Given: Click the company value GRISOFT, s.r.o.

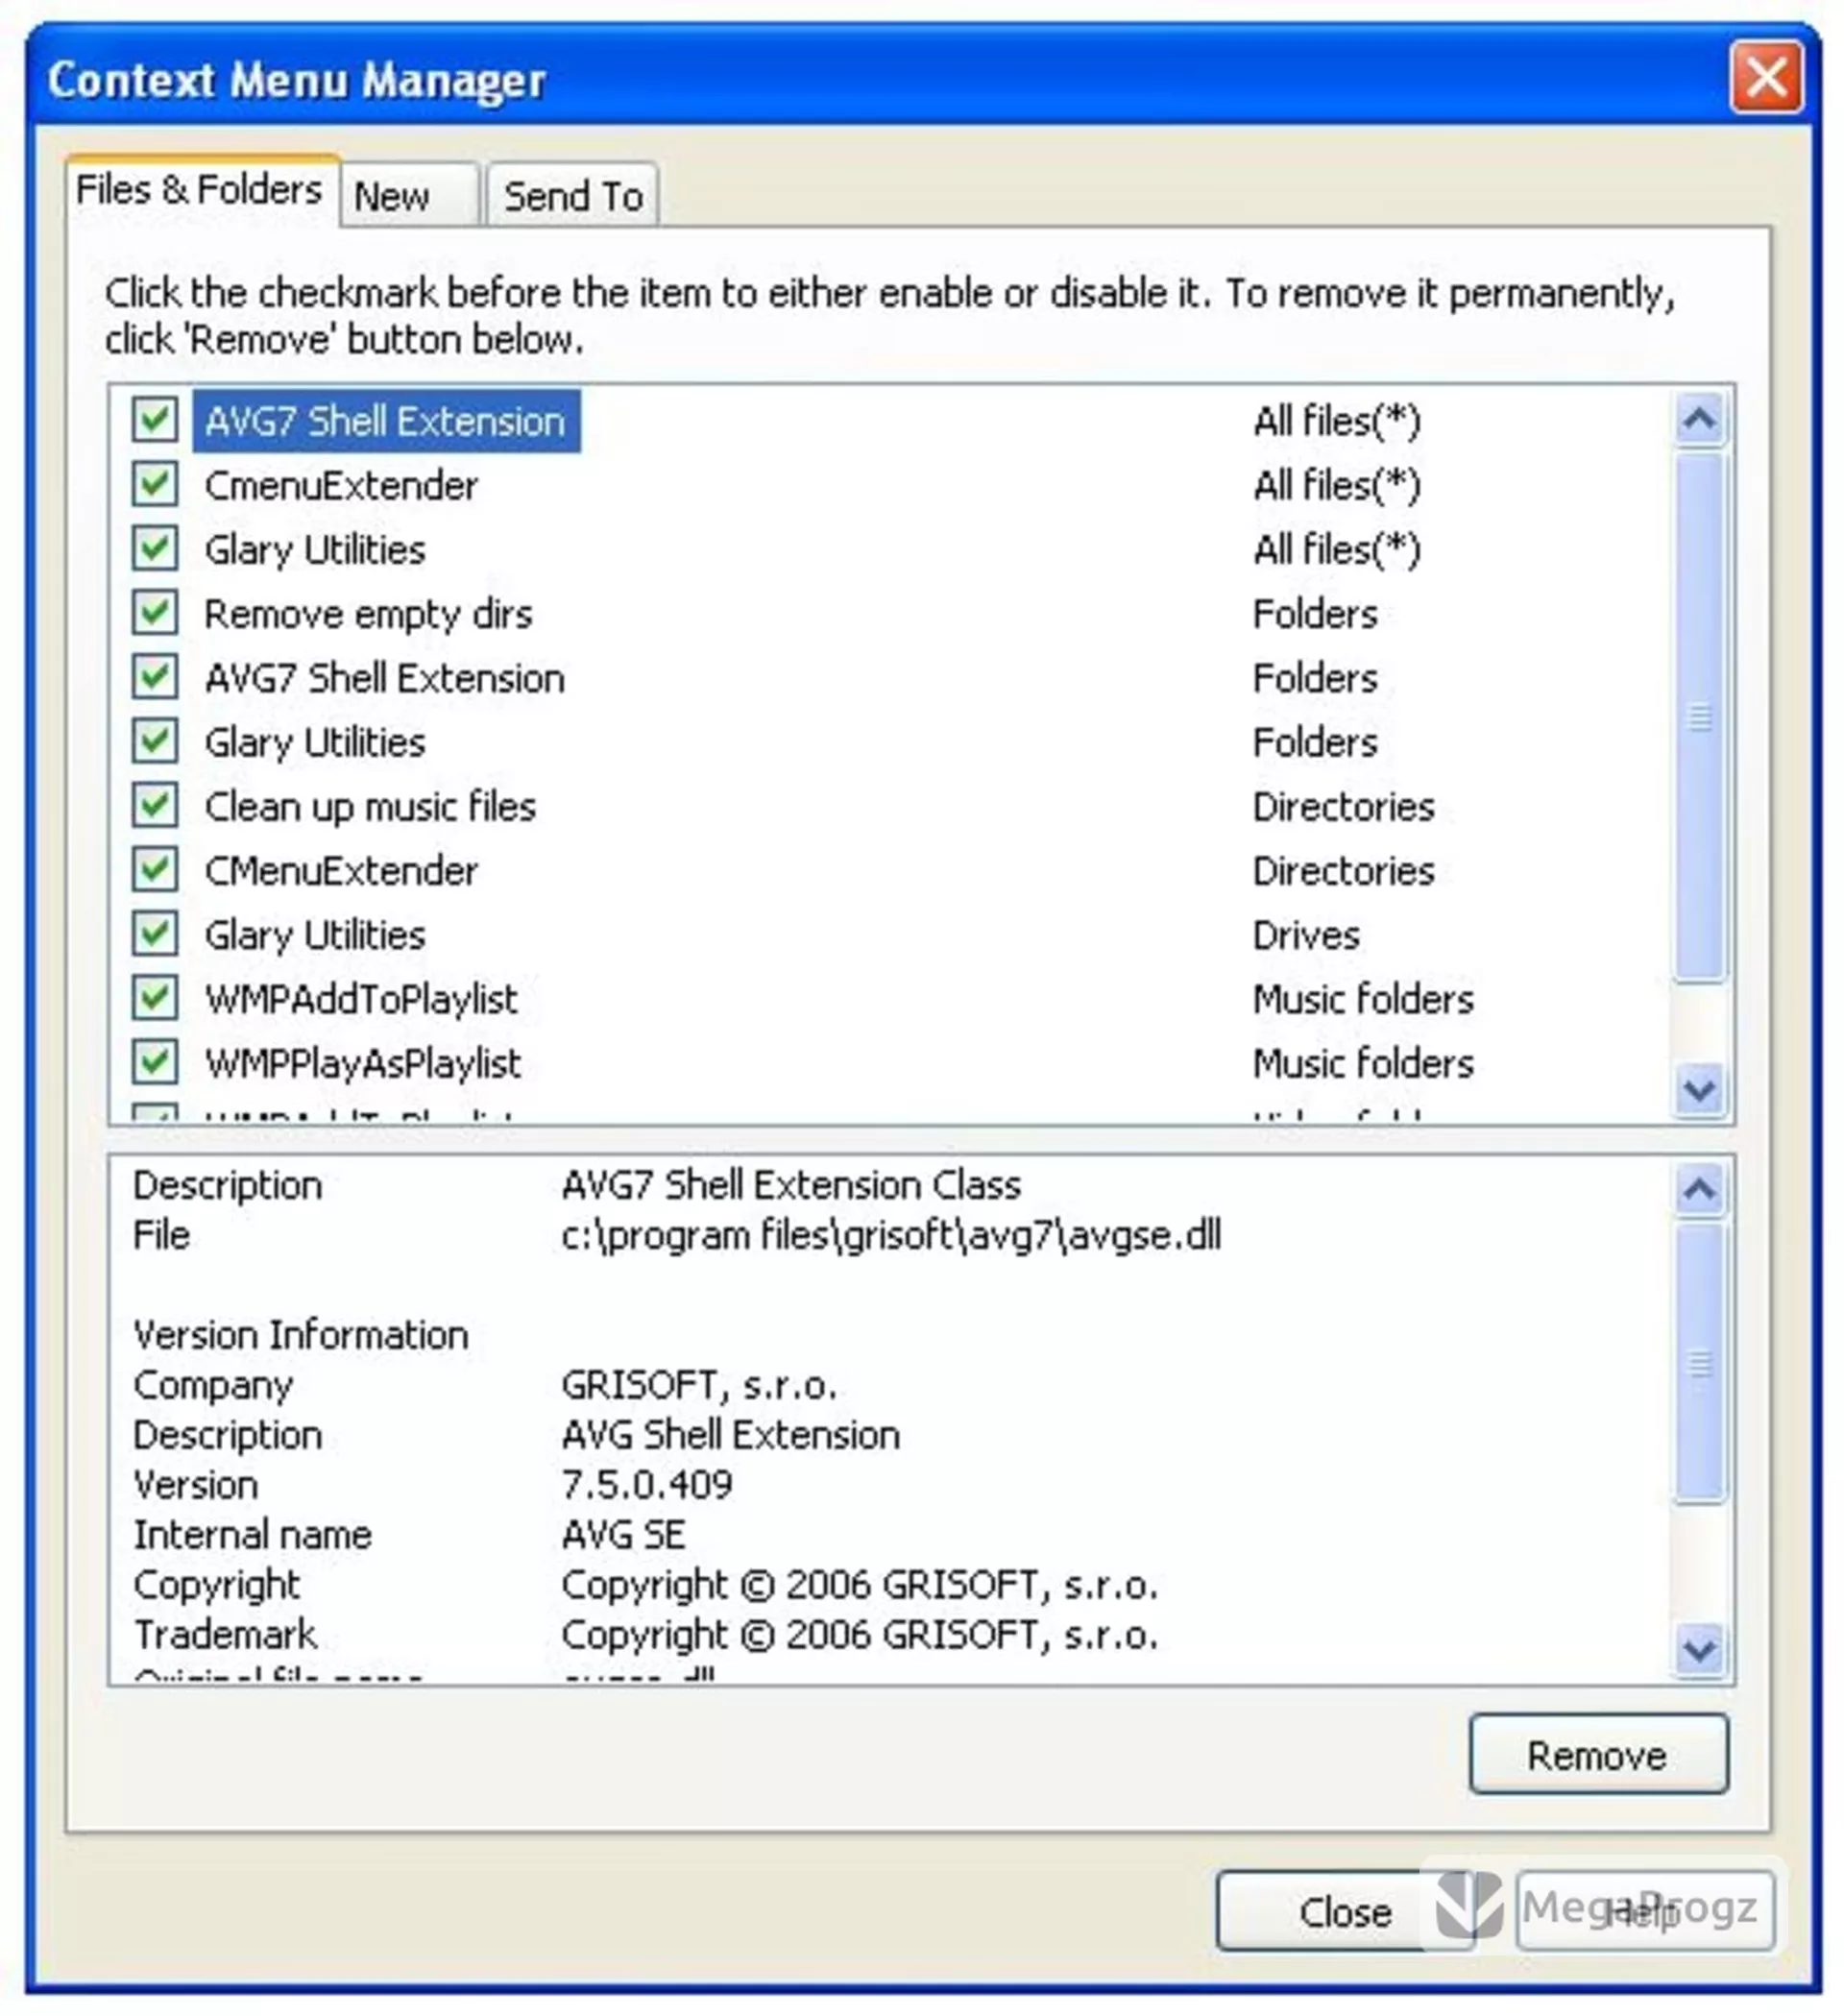Looking at the screenshot, I should click(699, 1385).
